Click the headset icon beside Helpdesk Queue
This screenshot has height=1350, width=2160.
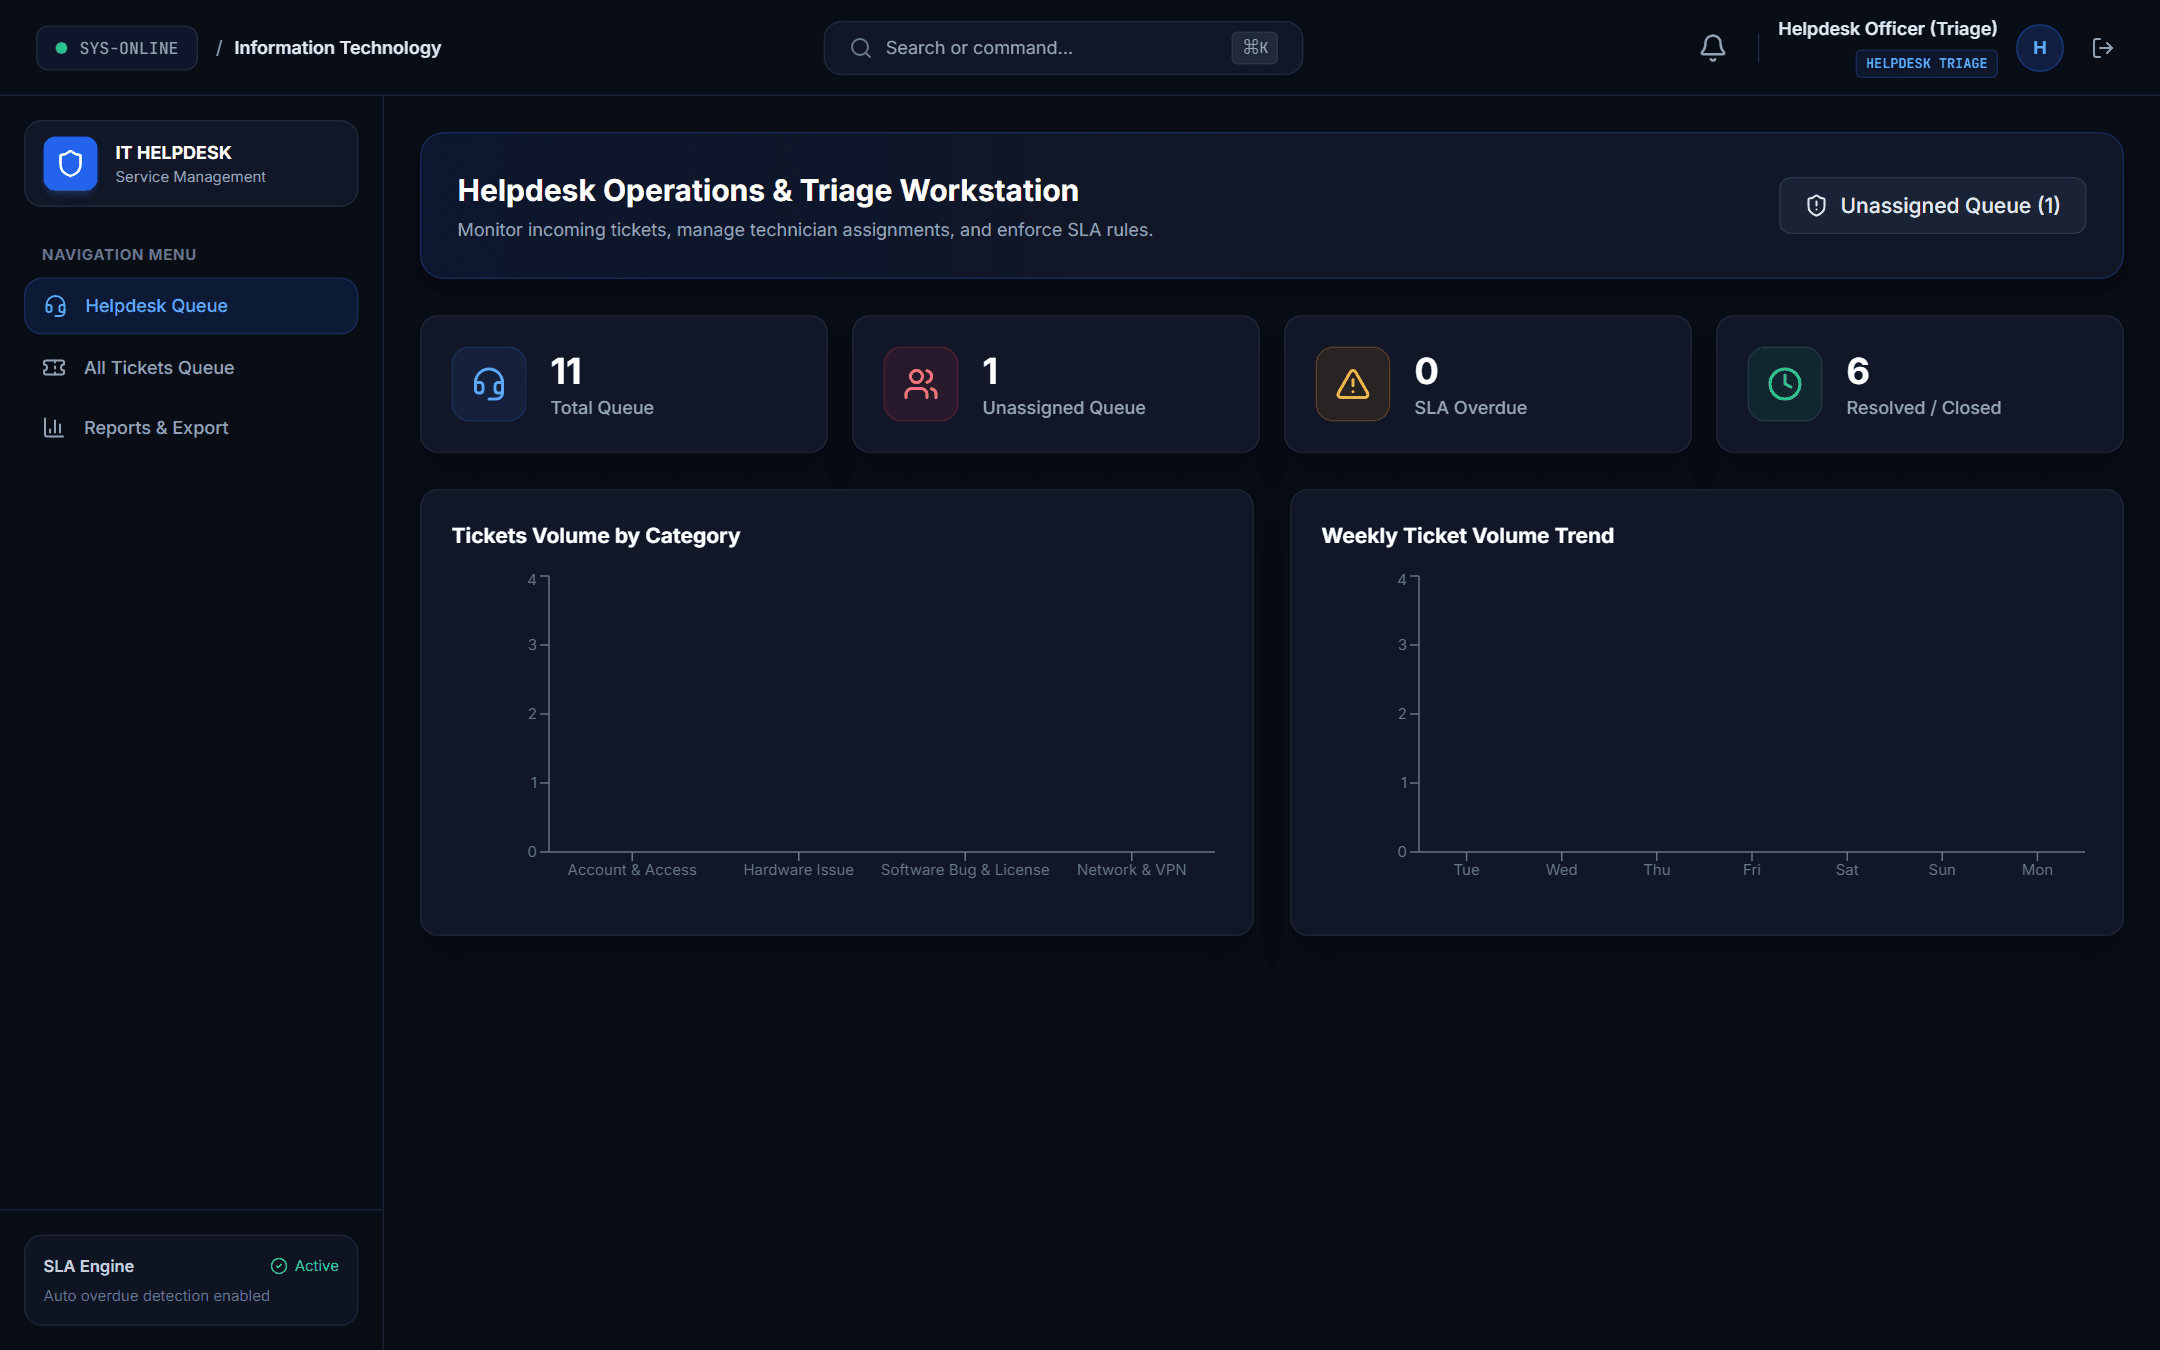(55, 306)
